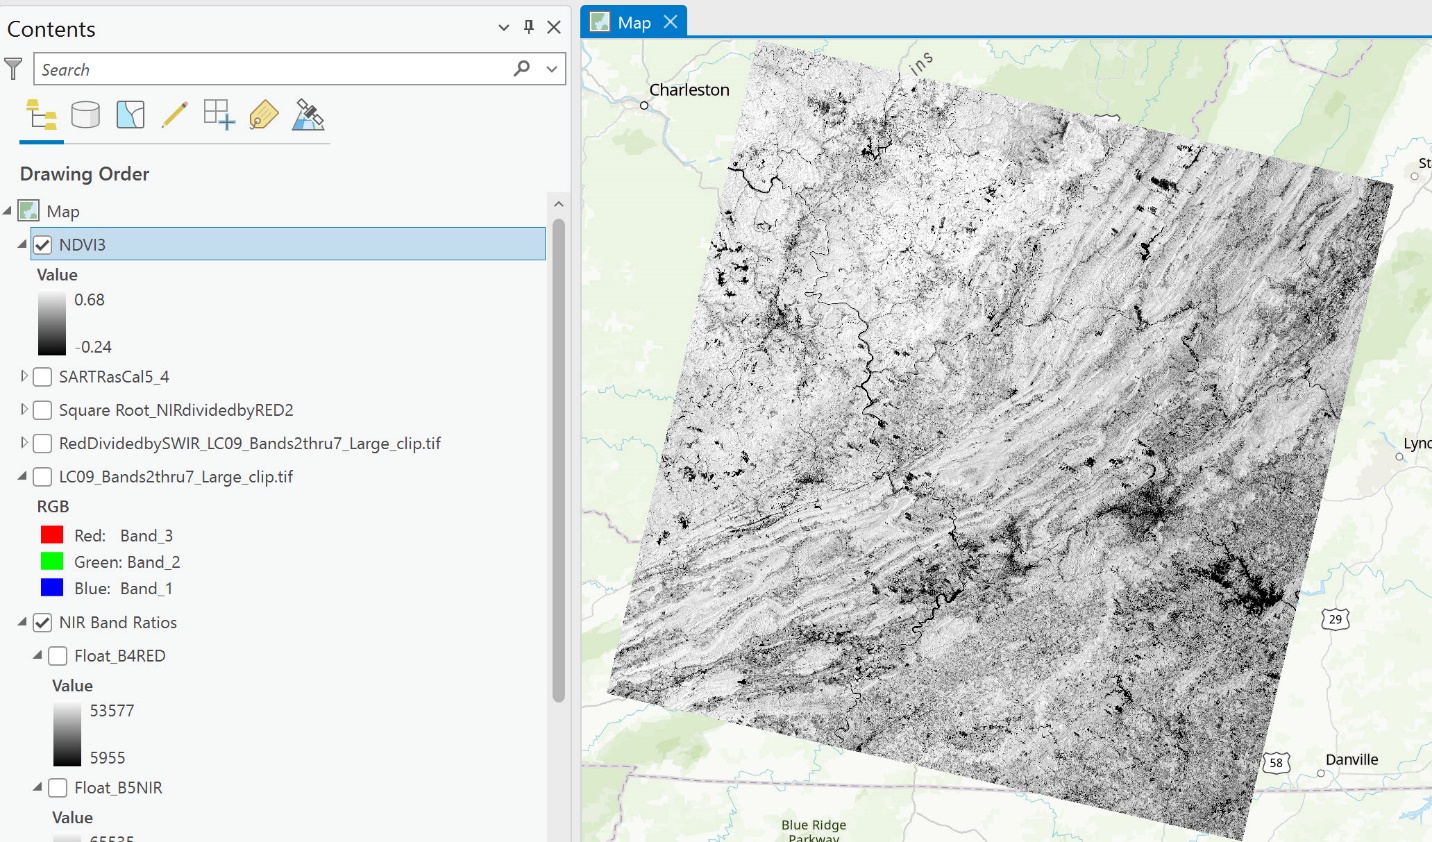Image resolution: width=1432 pixels, height=842 pixels.
Task: Select the Float_B5NIR layer name
Action: [118, 788]
